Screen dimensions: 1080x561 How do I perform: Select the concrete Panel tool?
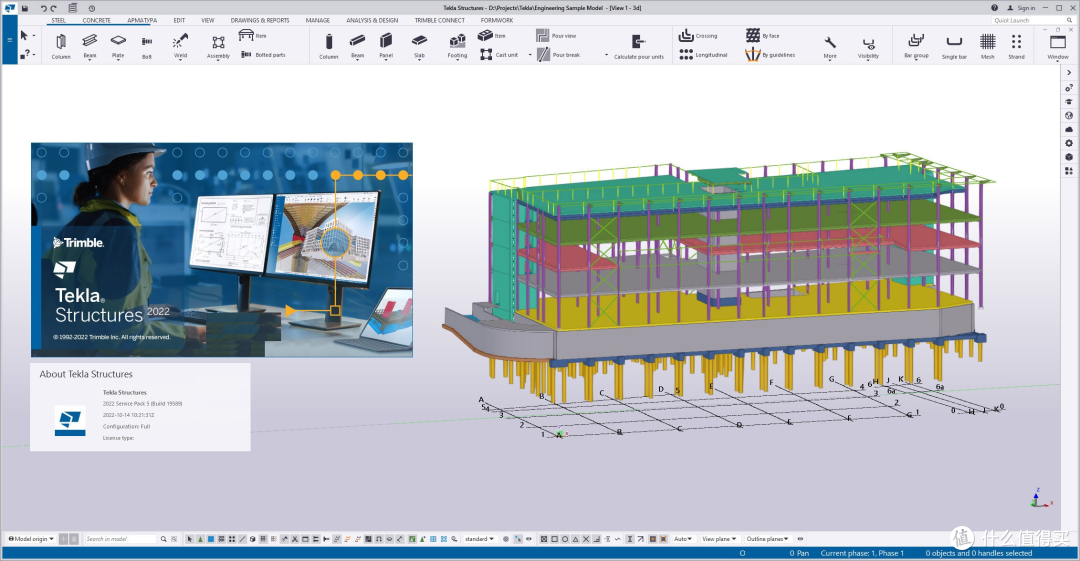pyautogui.click(x=386, y=45)
